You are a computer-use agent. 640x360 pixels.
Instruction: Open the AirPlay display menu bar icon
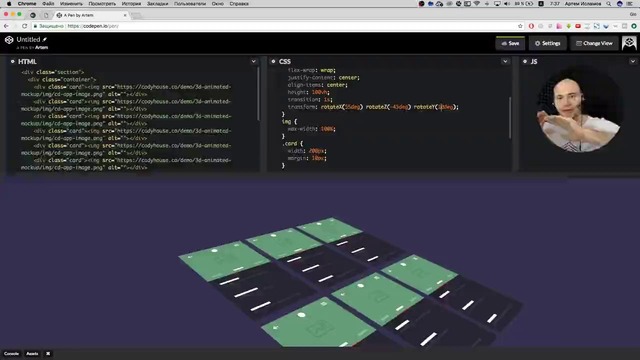tap(497, 4)
